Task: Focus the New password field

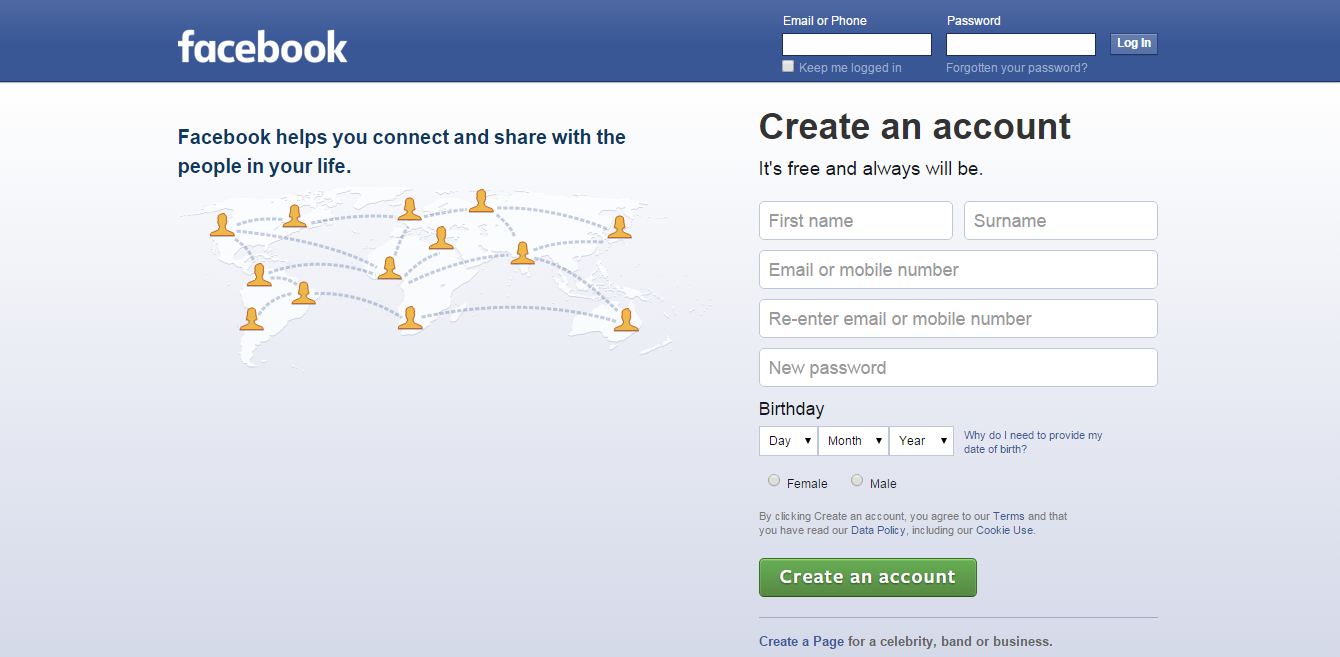Action: 958,368
